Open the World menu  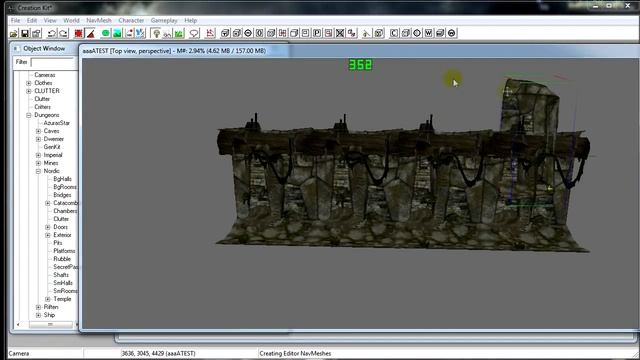click(x=71, y=20)
